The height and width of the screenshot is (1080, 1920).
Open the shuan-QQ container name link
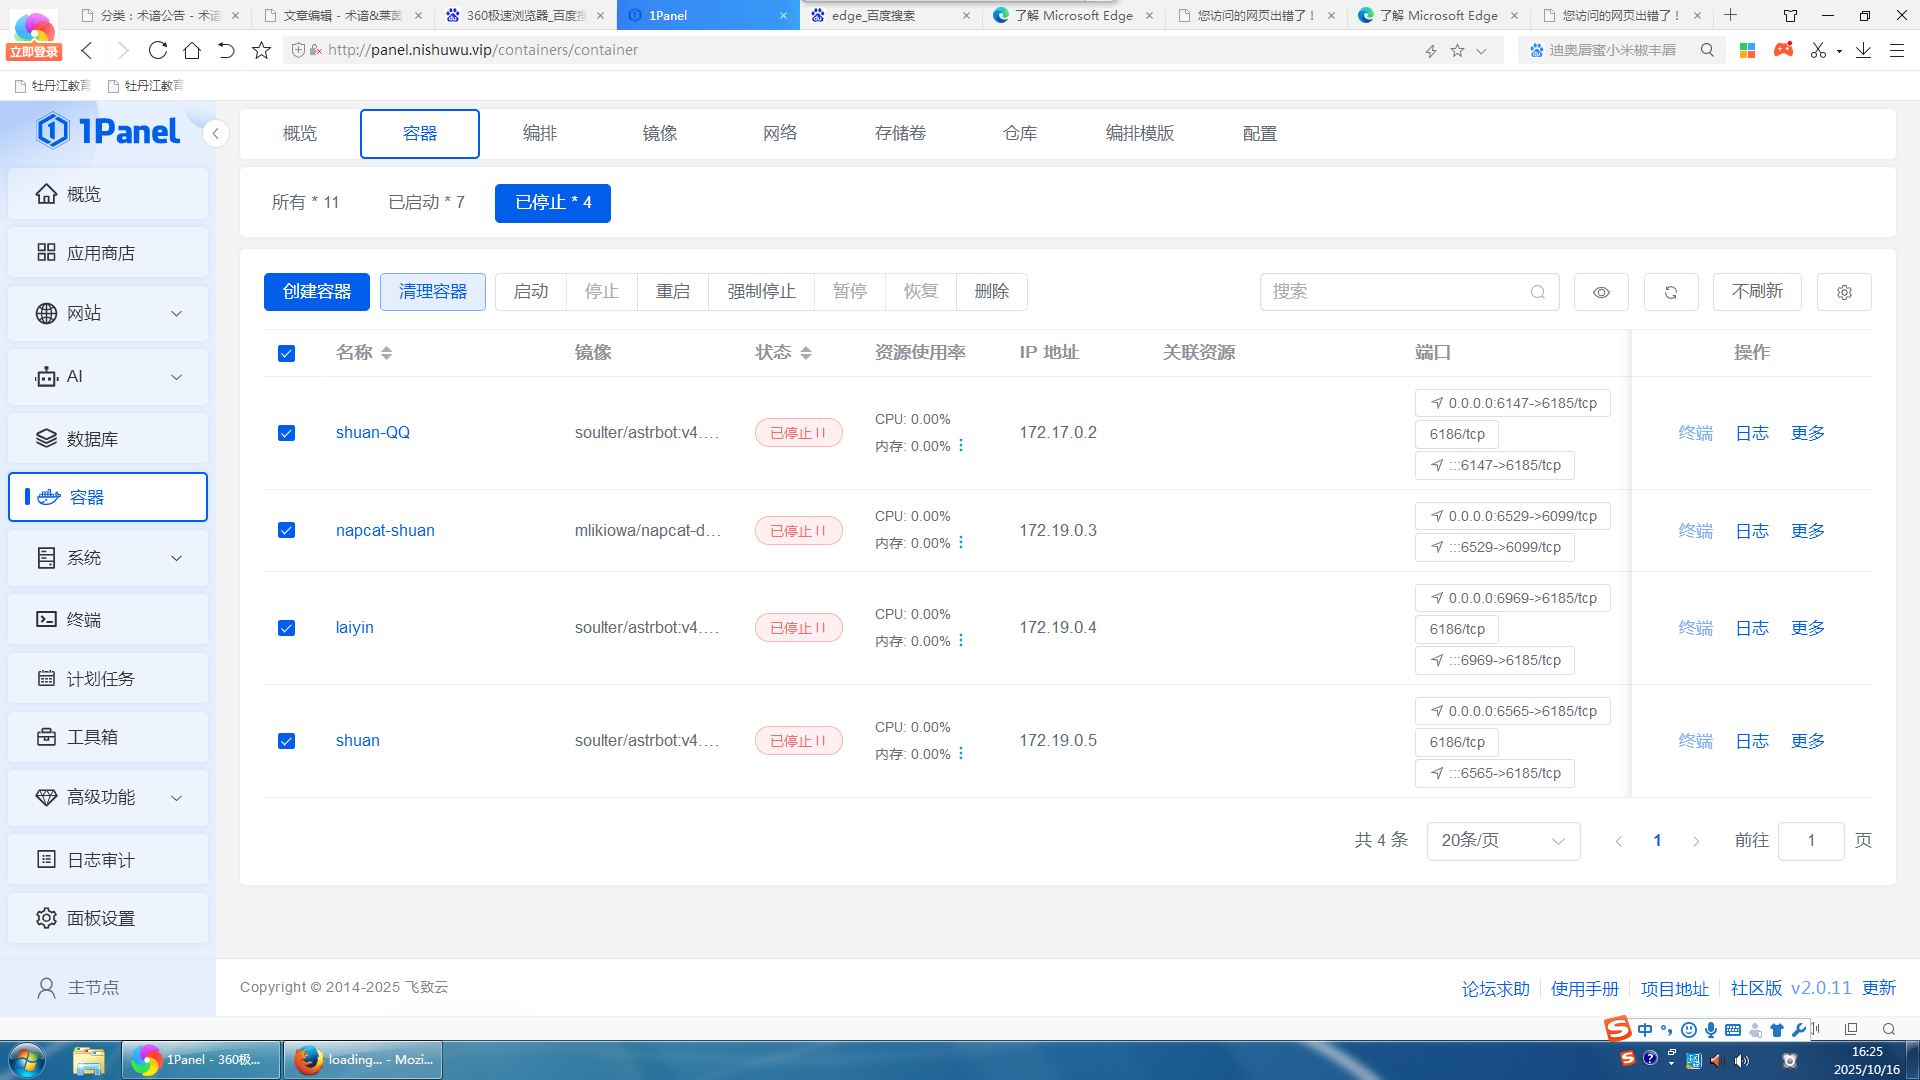point(372,432)
